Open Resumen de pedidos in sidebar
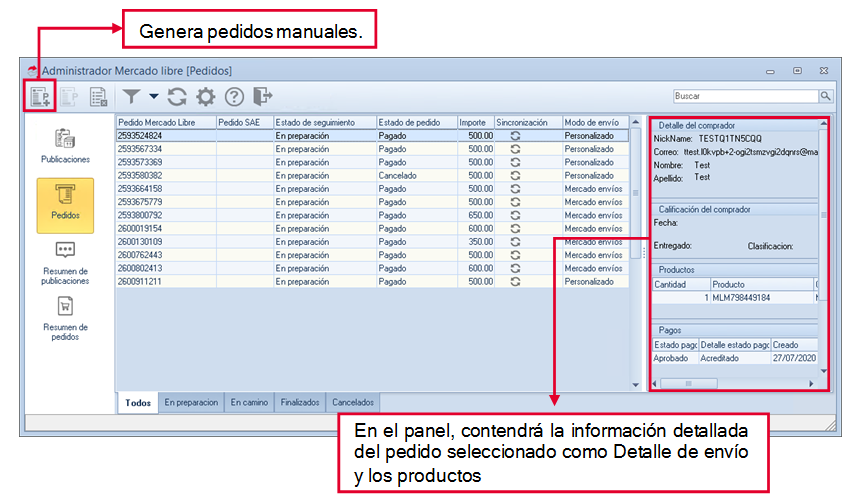This screenshot has width=859, height=498. click(x=65, y=319)
